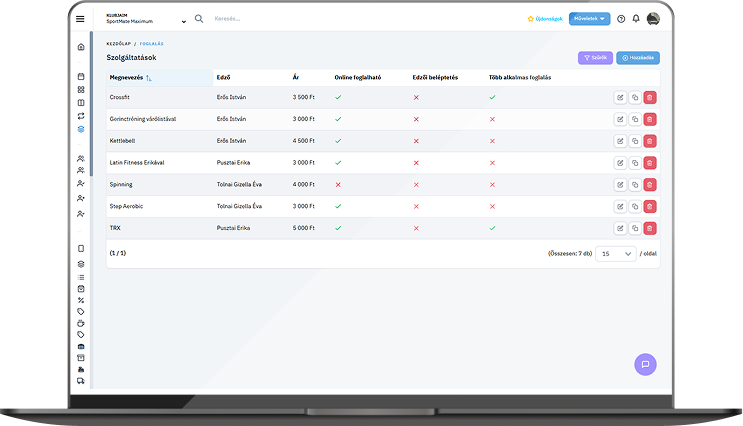743x426 pixels.
Task: Delete the Spinning service
Action: (x=650, y=185)
